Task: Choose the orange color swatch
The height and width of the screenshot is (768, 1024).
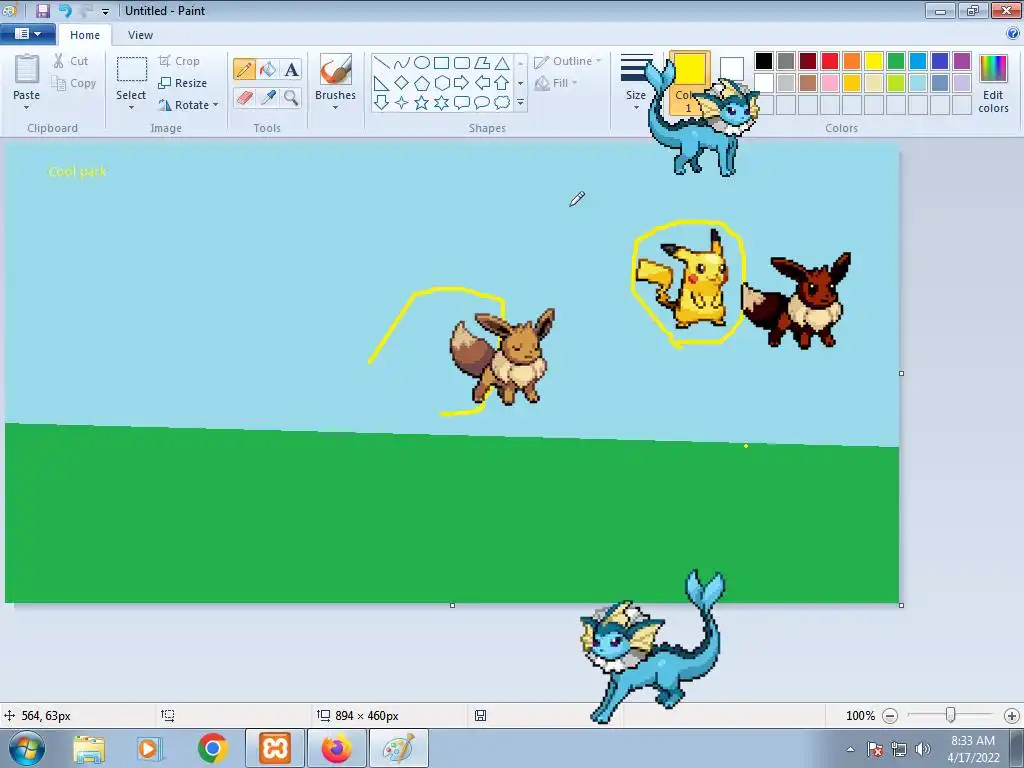Action: (852, 61)
